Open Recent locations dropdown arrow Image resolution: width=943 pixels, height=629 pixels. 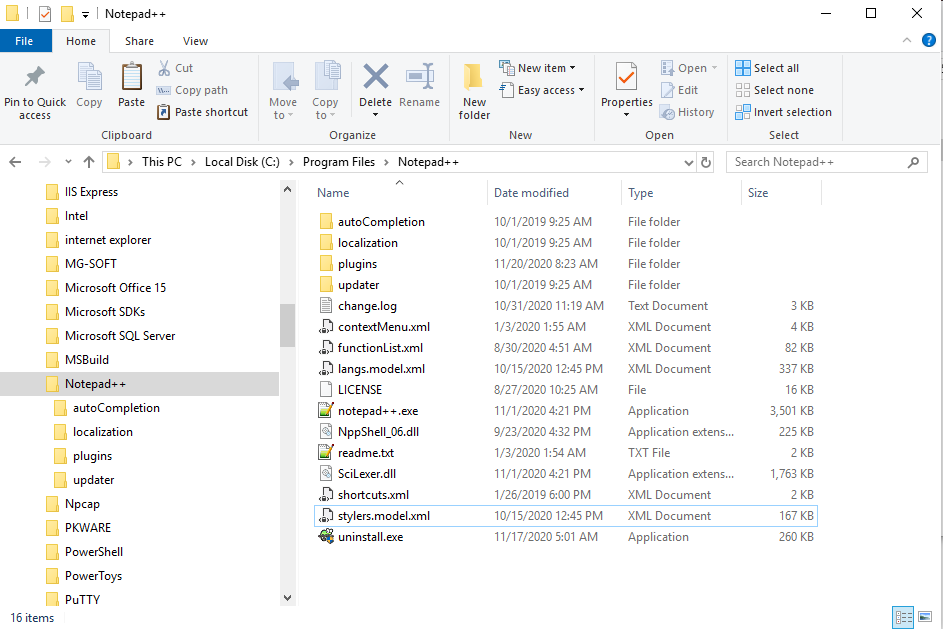pyautogui.click(x=68, y=162)
